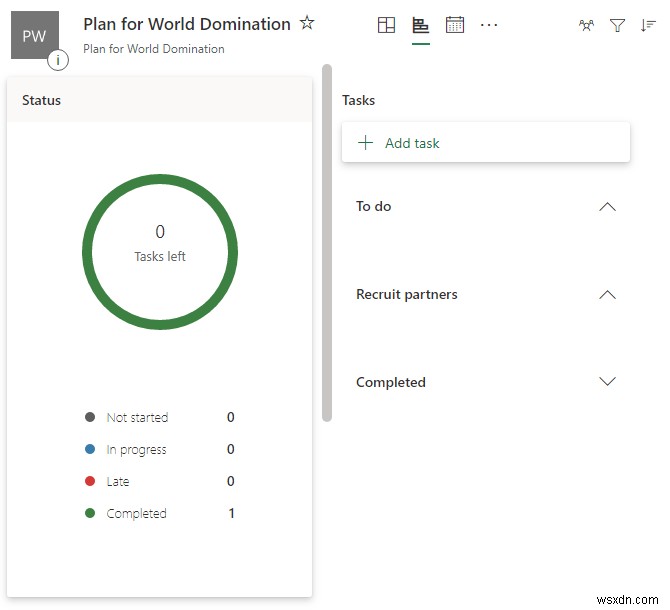Select the In progress legend label
The image size is (670, 610).
tap(136, 450)
